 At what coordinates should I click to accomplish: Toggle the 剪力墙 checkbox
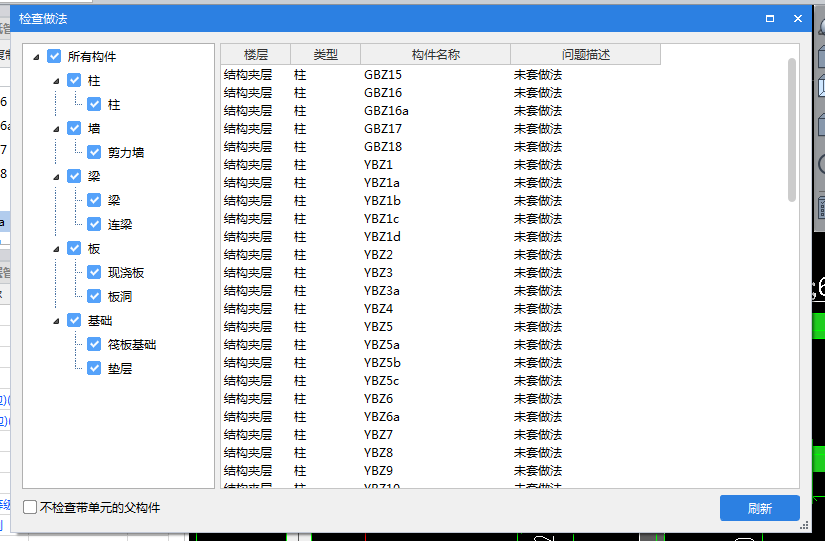click(94, 152)
